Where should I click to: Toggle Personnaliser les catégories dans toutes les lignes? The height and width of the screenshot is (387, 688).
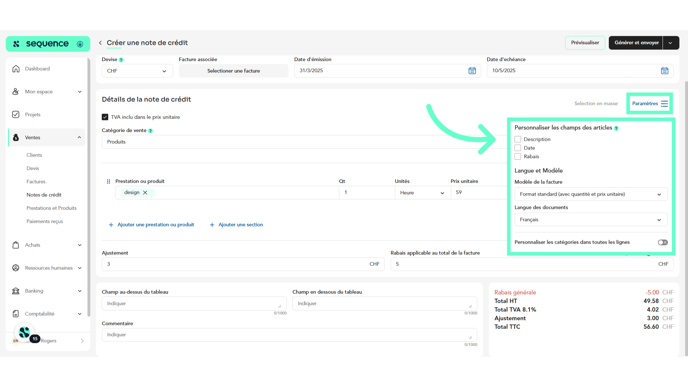point(663,242)
